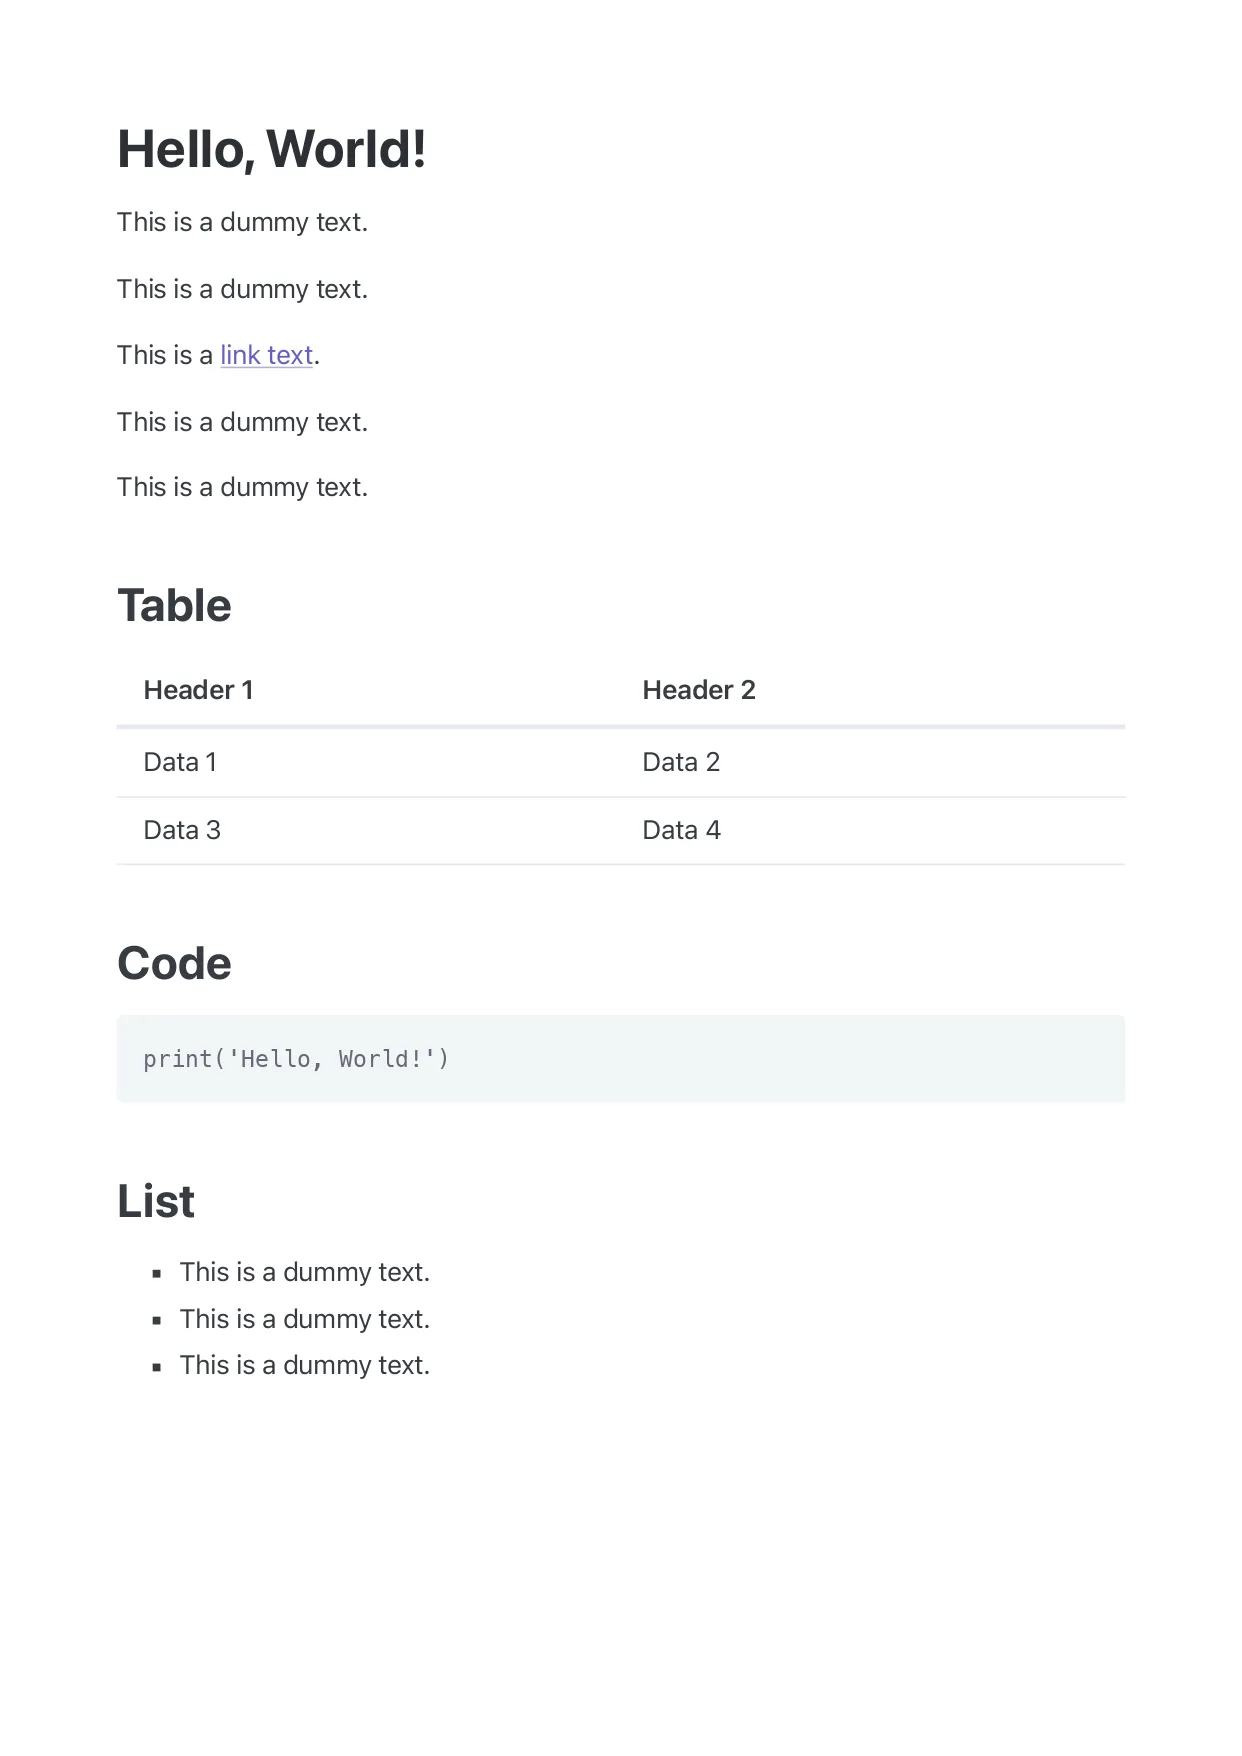Open the 'link text' hyperlink
This screenshot has height=1756, width=1242.
[267, 355]
